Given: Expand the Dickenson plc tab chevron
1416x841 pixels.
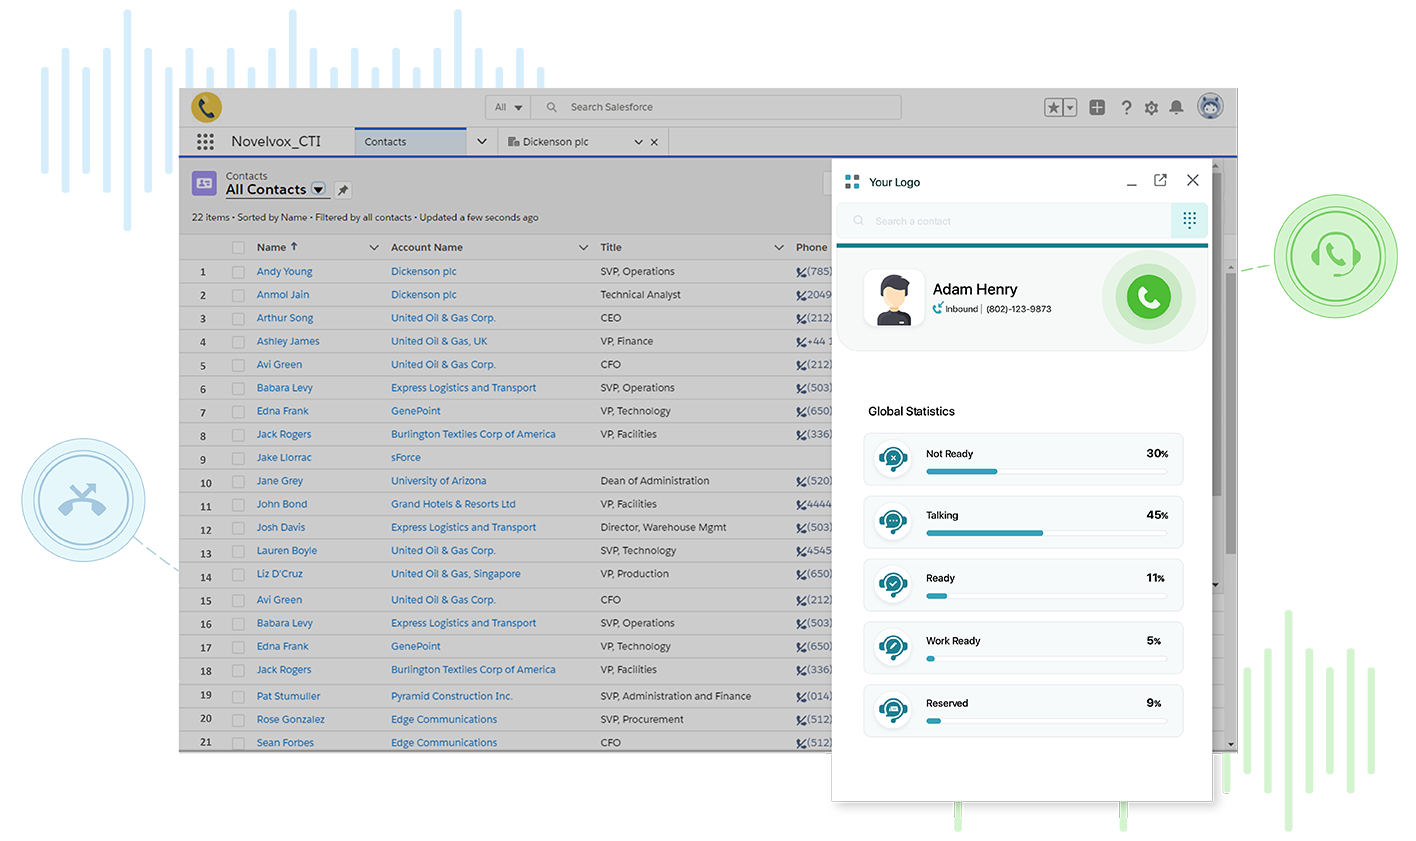Looking at the screenshot, I should pyautogui.click(x=638, y=142).
